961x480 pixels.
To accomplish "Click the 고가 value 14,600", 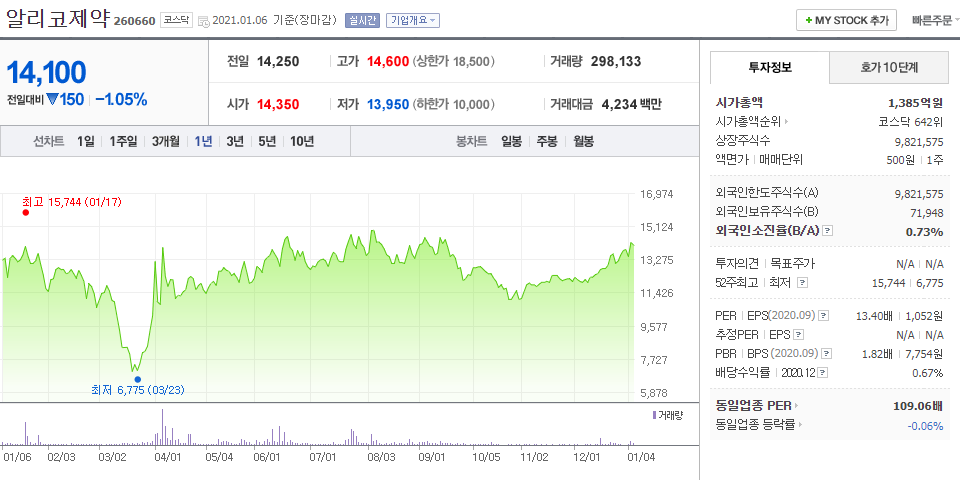I will point(387,61).
